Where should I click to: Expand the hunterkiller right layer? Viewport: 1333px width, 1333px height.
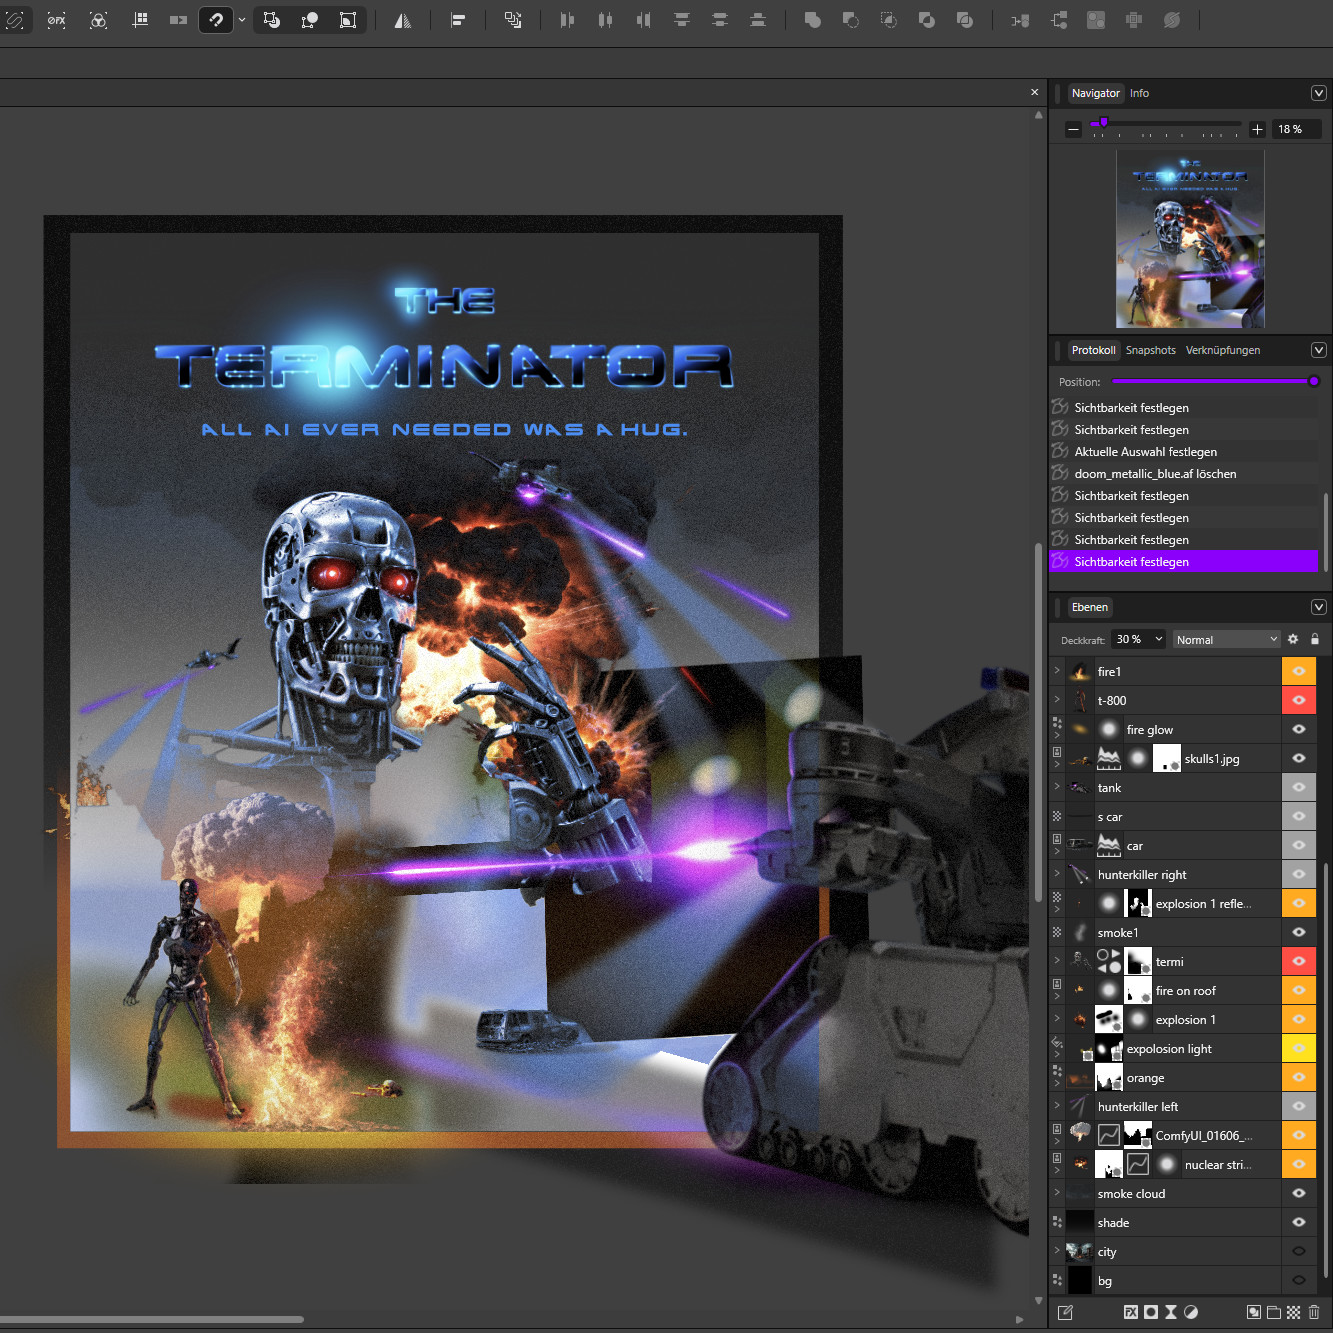1057,874
